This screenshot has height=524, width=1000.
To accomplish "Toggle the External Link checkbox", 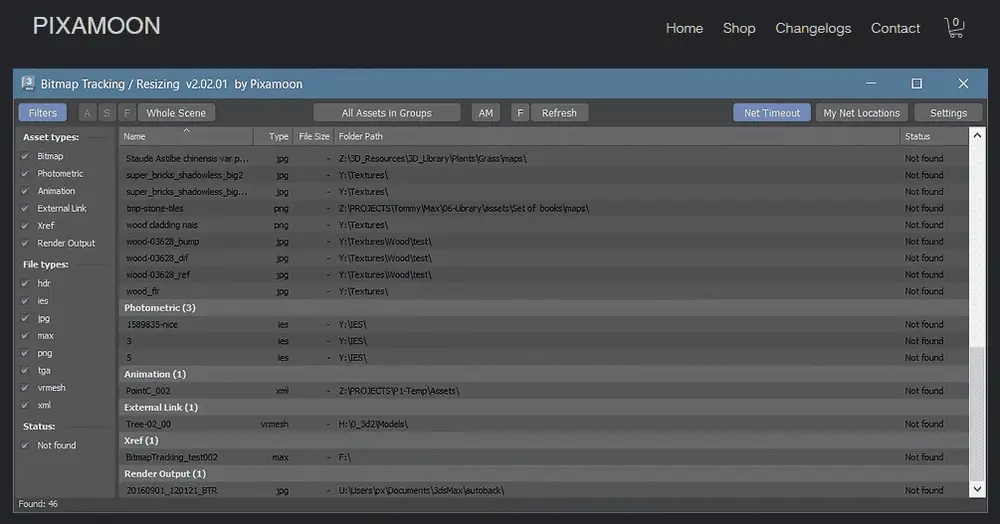I will tap(25, 208).
